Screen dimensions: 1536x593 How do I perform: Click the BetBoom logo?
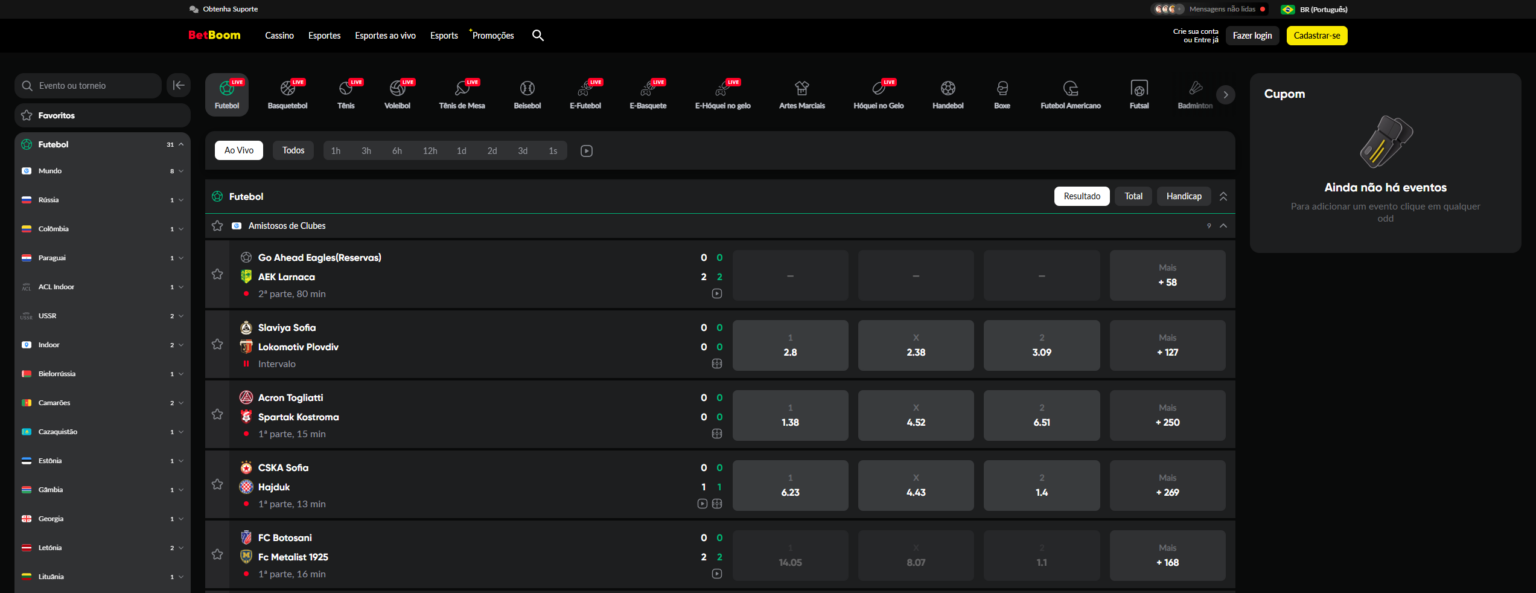click(x=214, y=35)
